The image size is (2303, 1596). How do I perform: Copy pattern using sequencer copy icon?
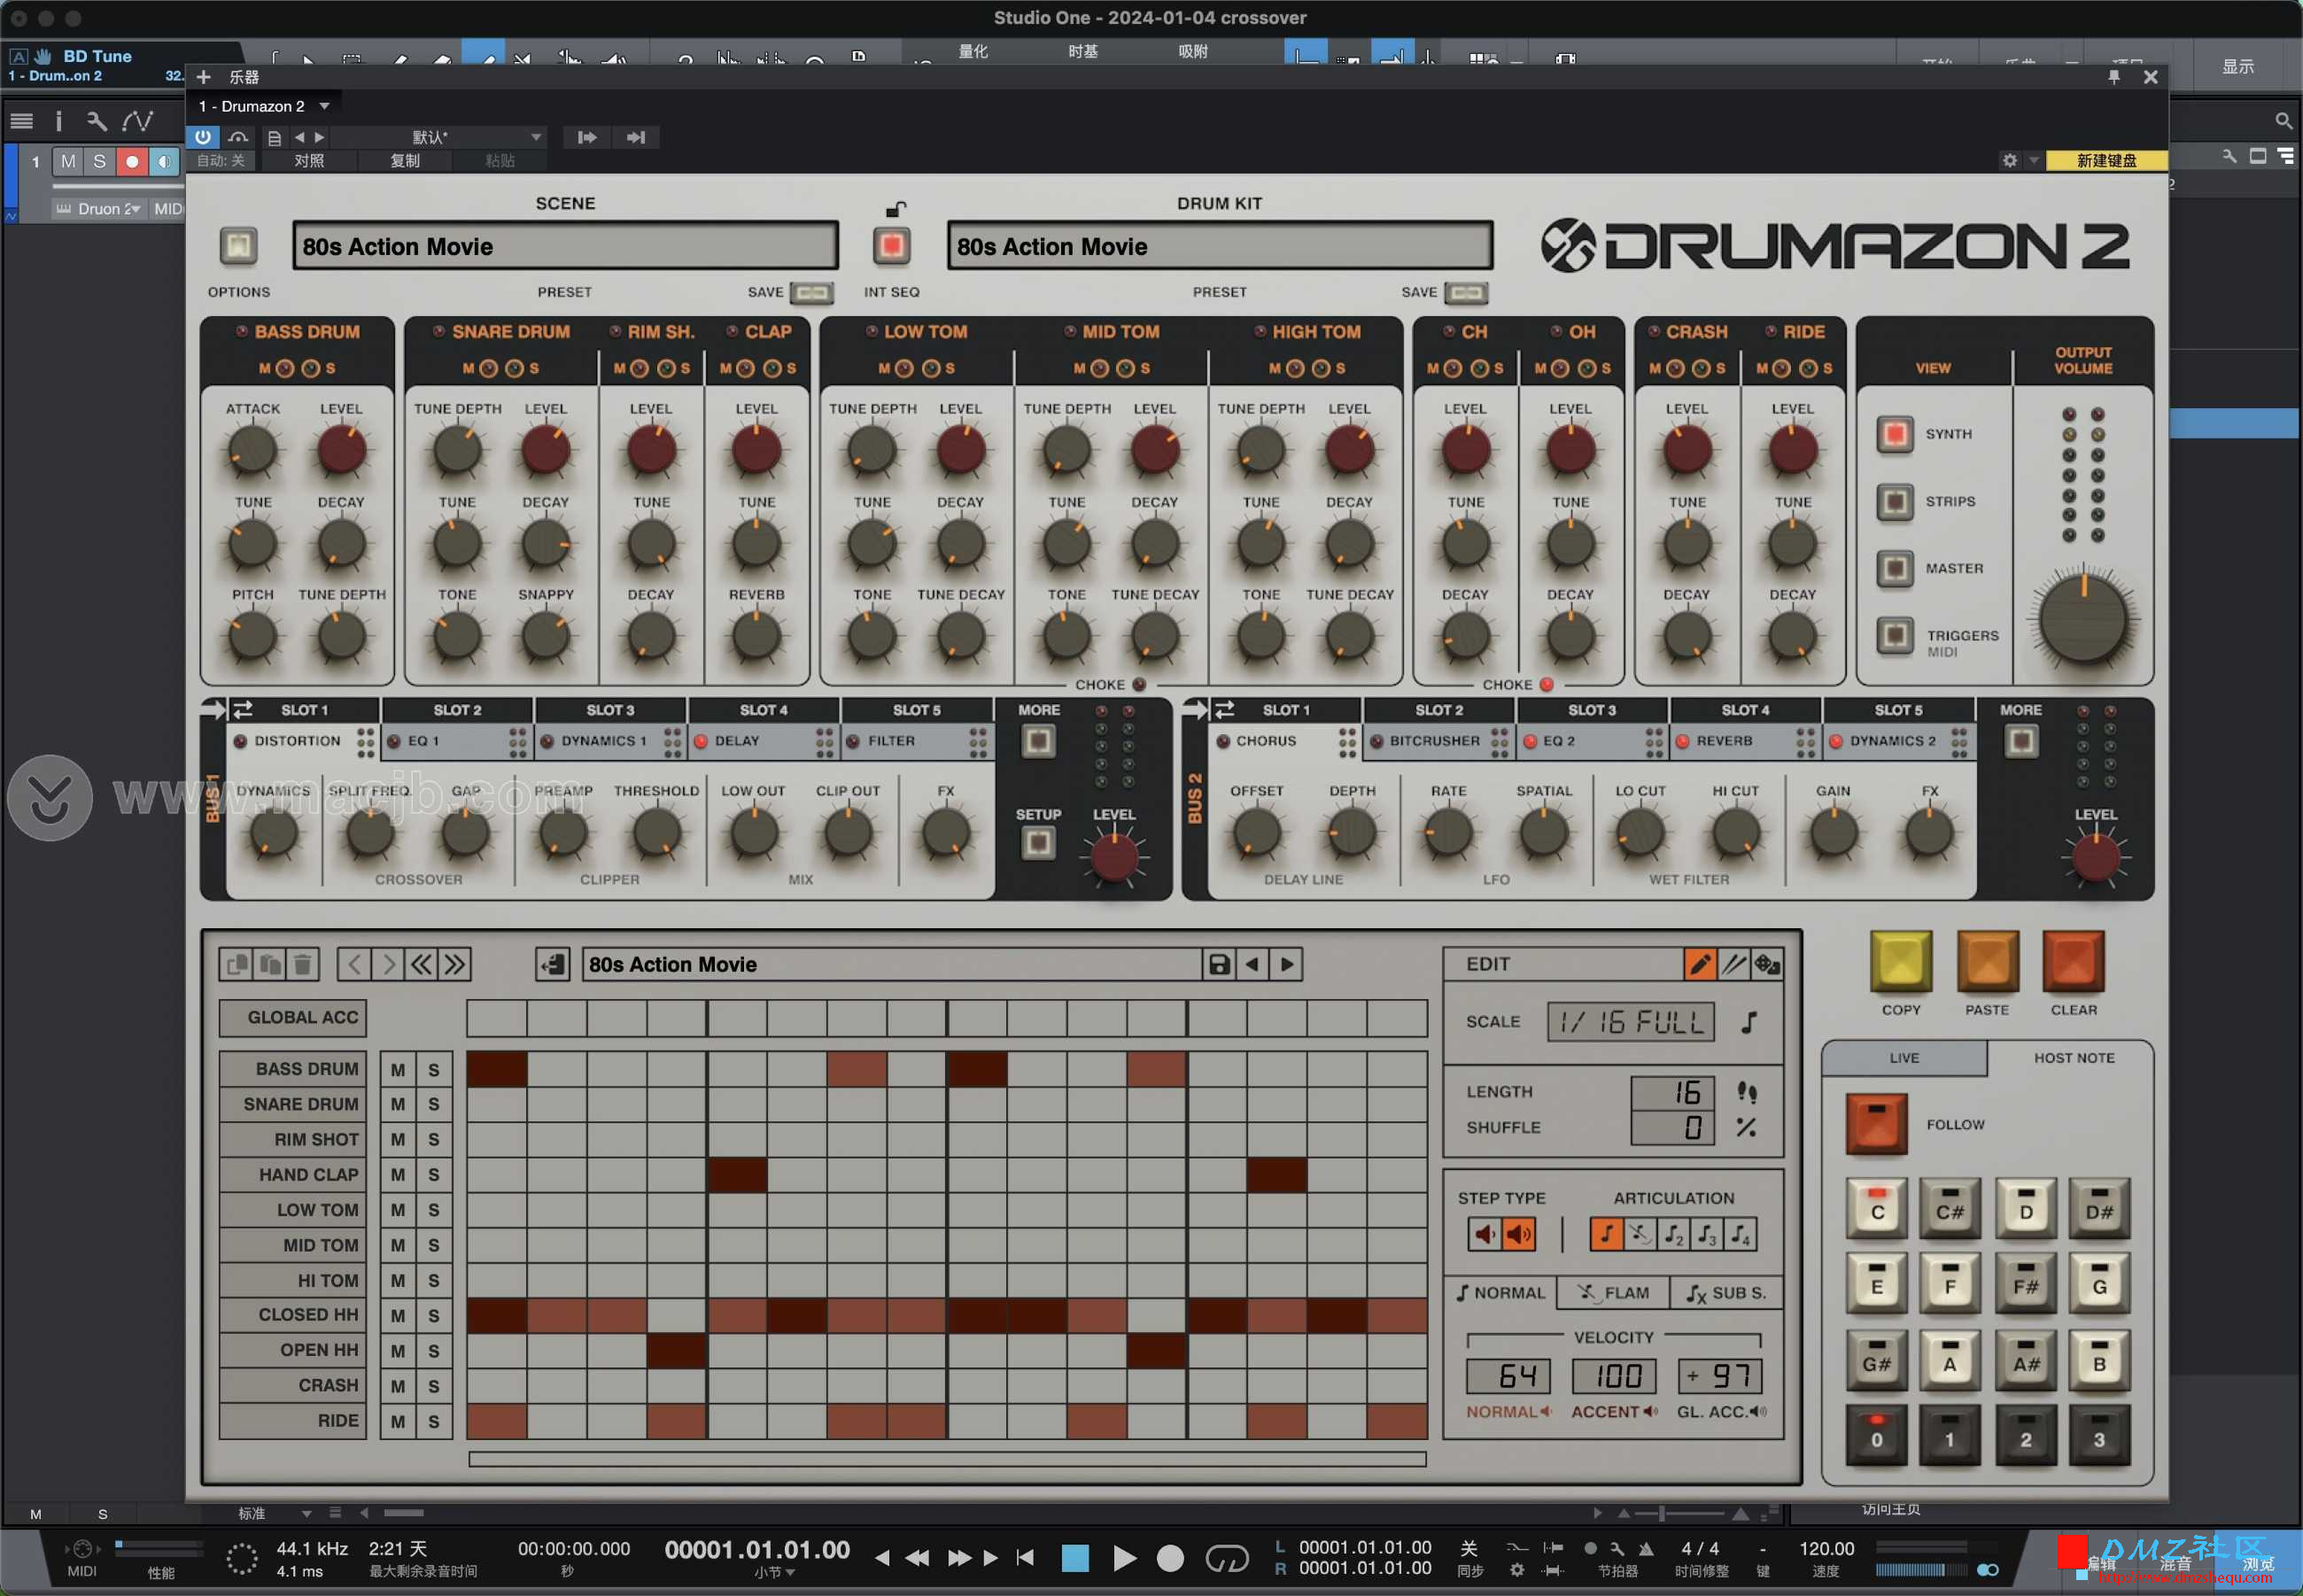(236, 964)
